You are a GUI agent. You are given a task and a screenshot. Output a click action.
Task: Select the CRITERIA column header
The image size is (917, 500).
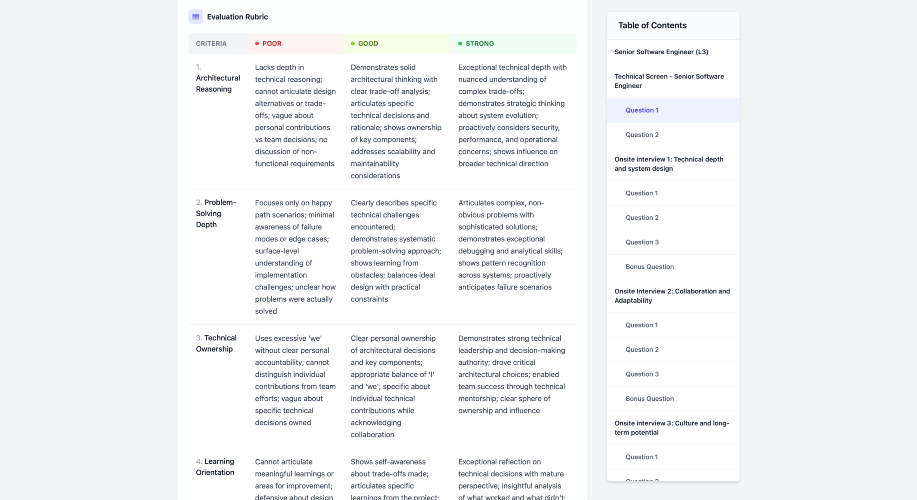tap(211, 44)
